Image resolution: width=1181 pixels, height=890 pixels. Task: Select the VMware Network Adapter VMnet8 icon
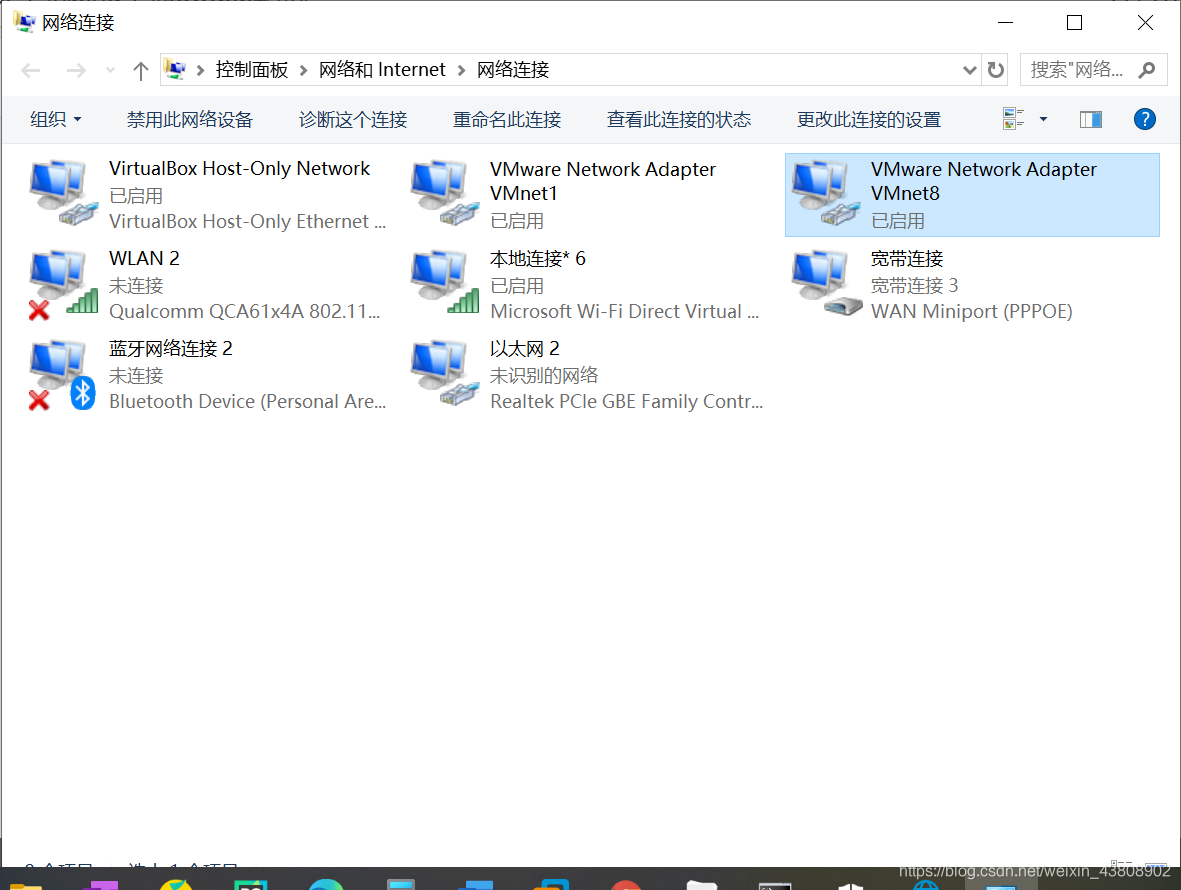[826, 194]
